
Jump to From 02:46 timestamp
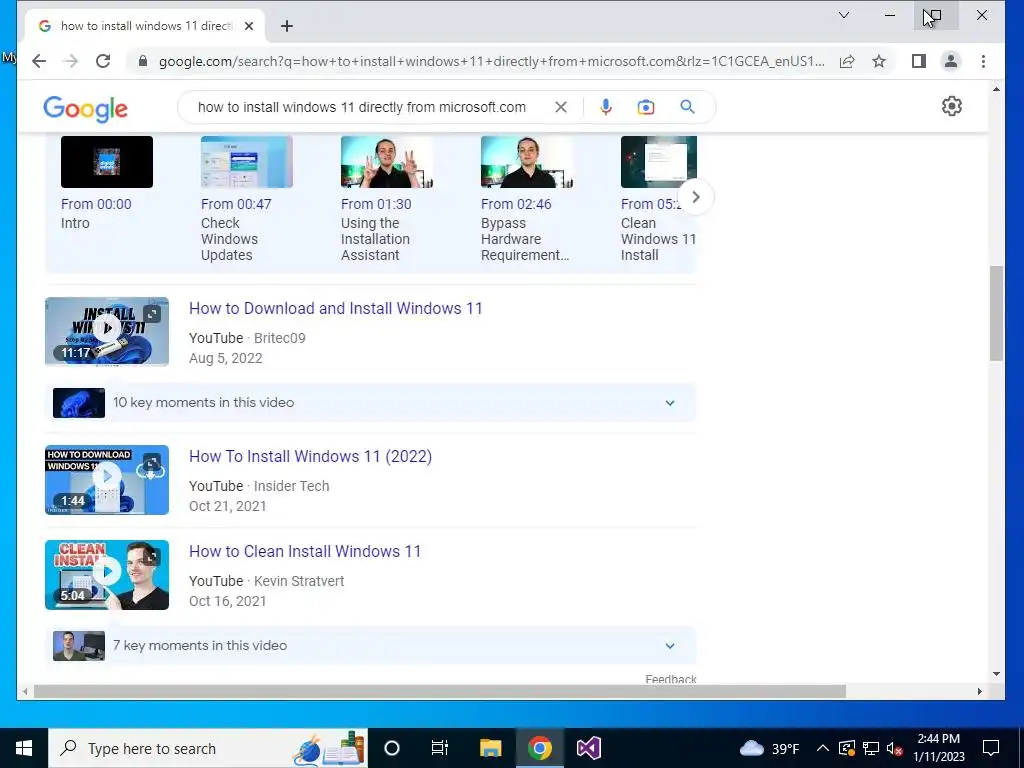click(x=516, y=204)
